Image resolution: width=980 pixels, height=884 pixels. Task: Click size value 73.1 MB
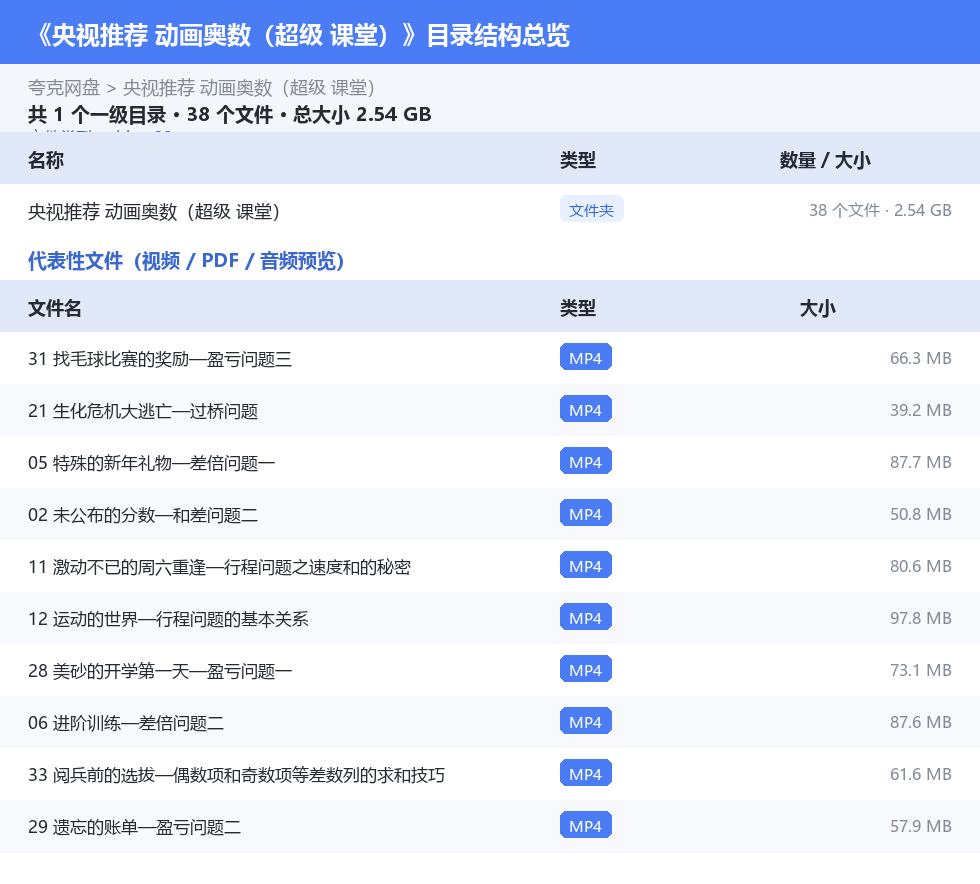coord(921,670)
